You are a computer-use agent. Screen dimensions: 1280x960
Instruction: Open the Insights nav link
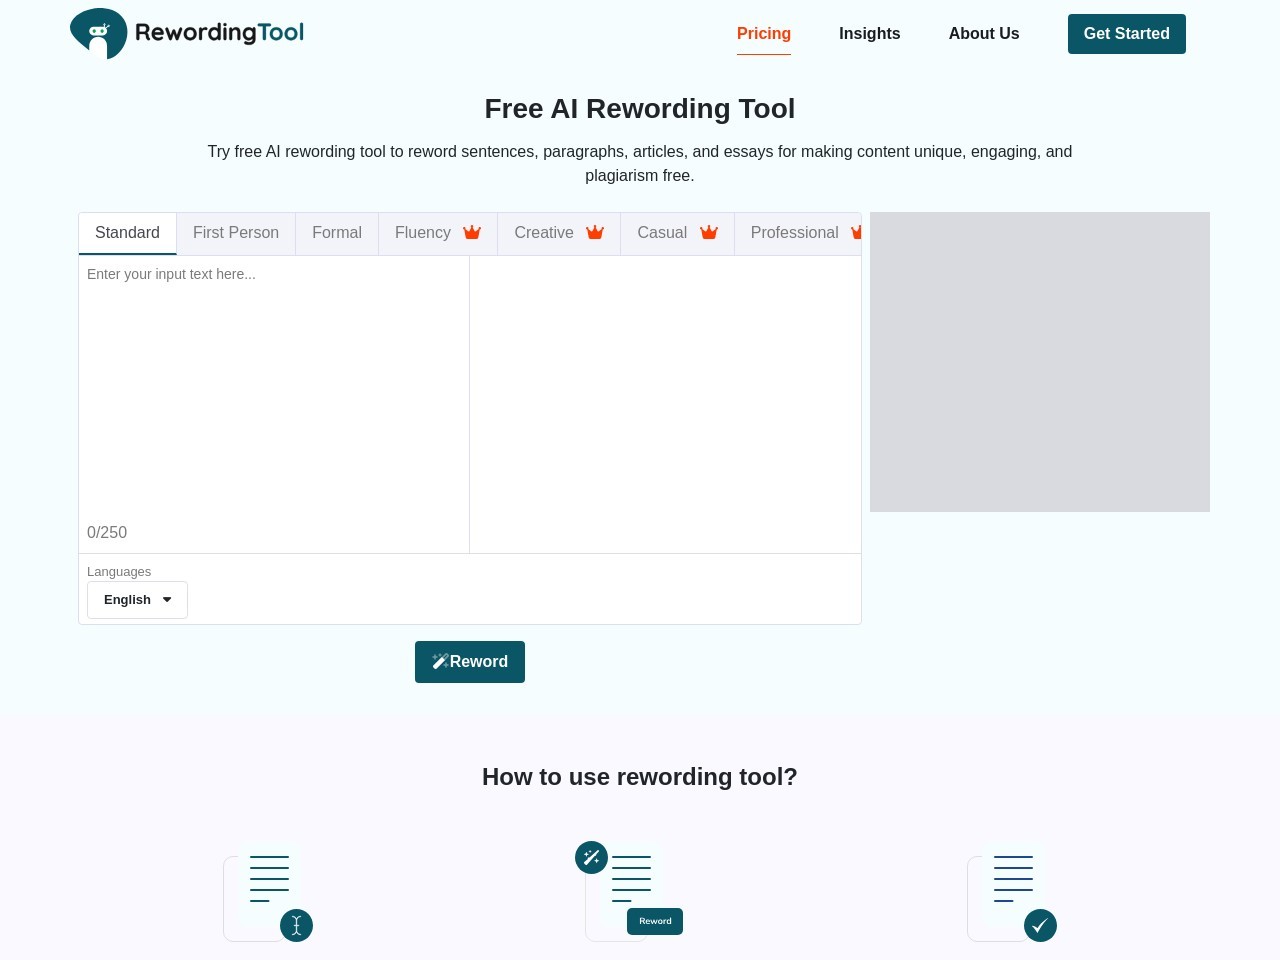click(x=870, y=34)
